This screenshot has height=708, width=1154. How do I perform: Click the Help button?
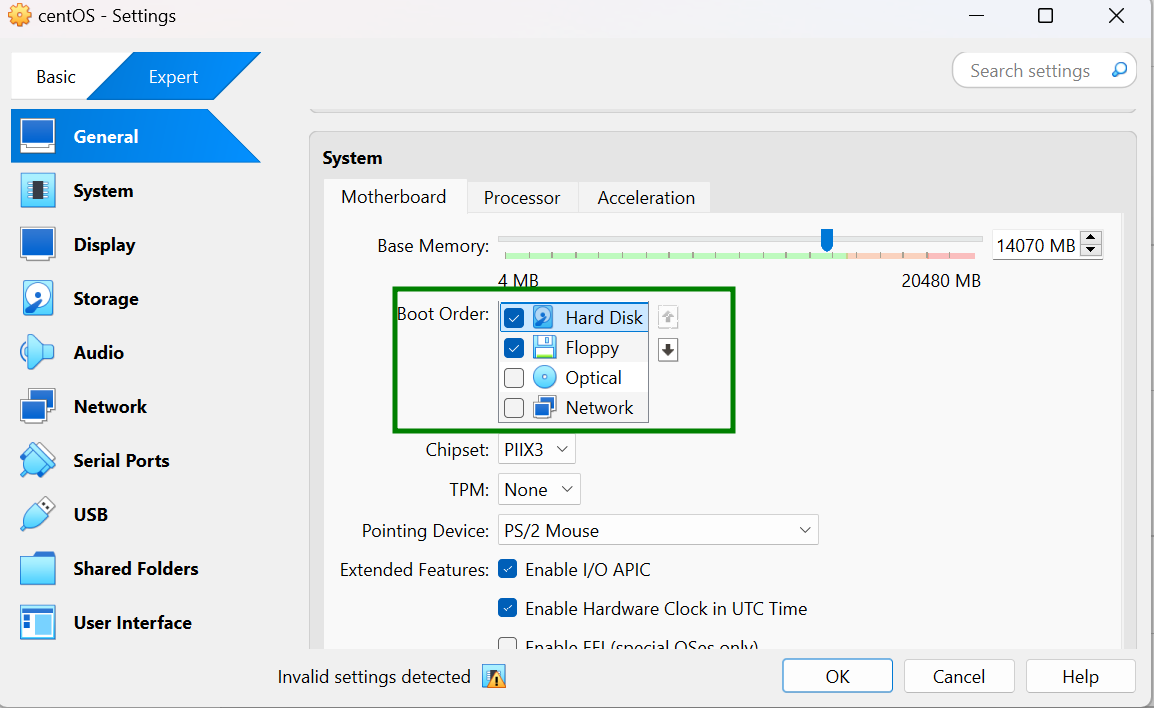1080,676
